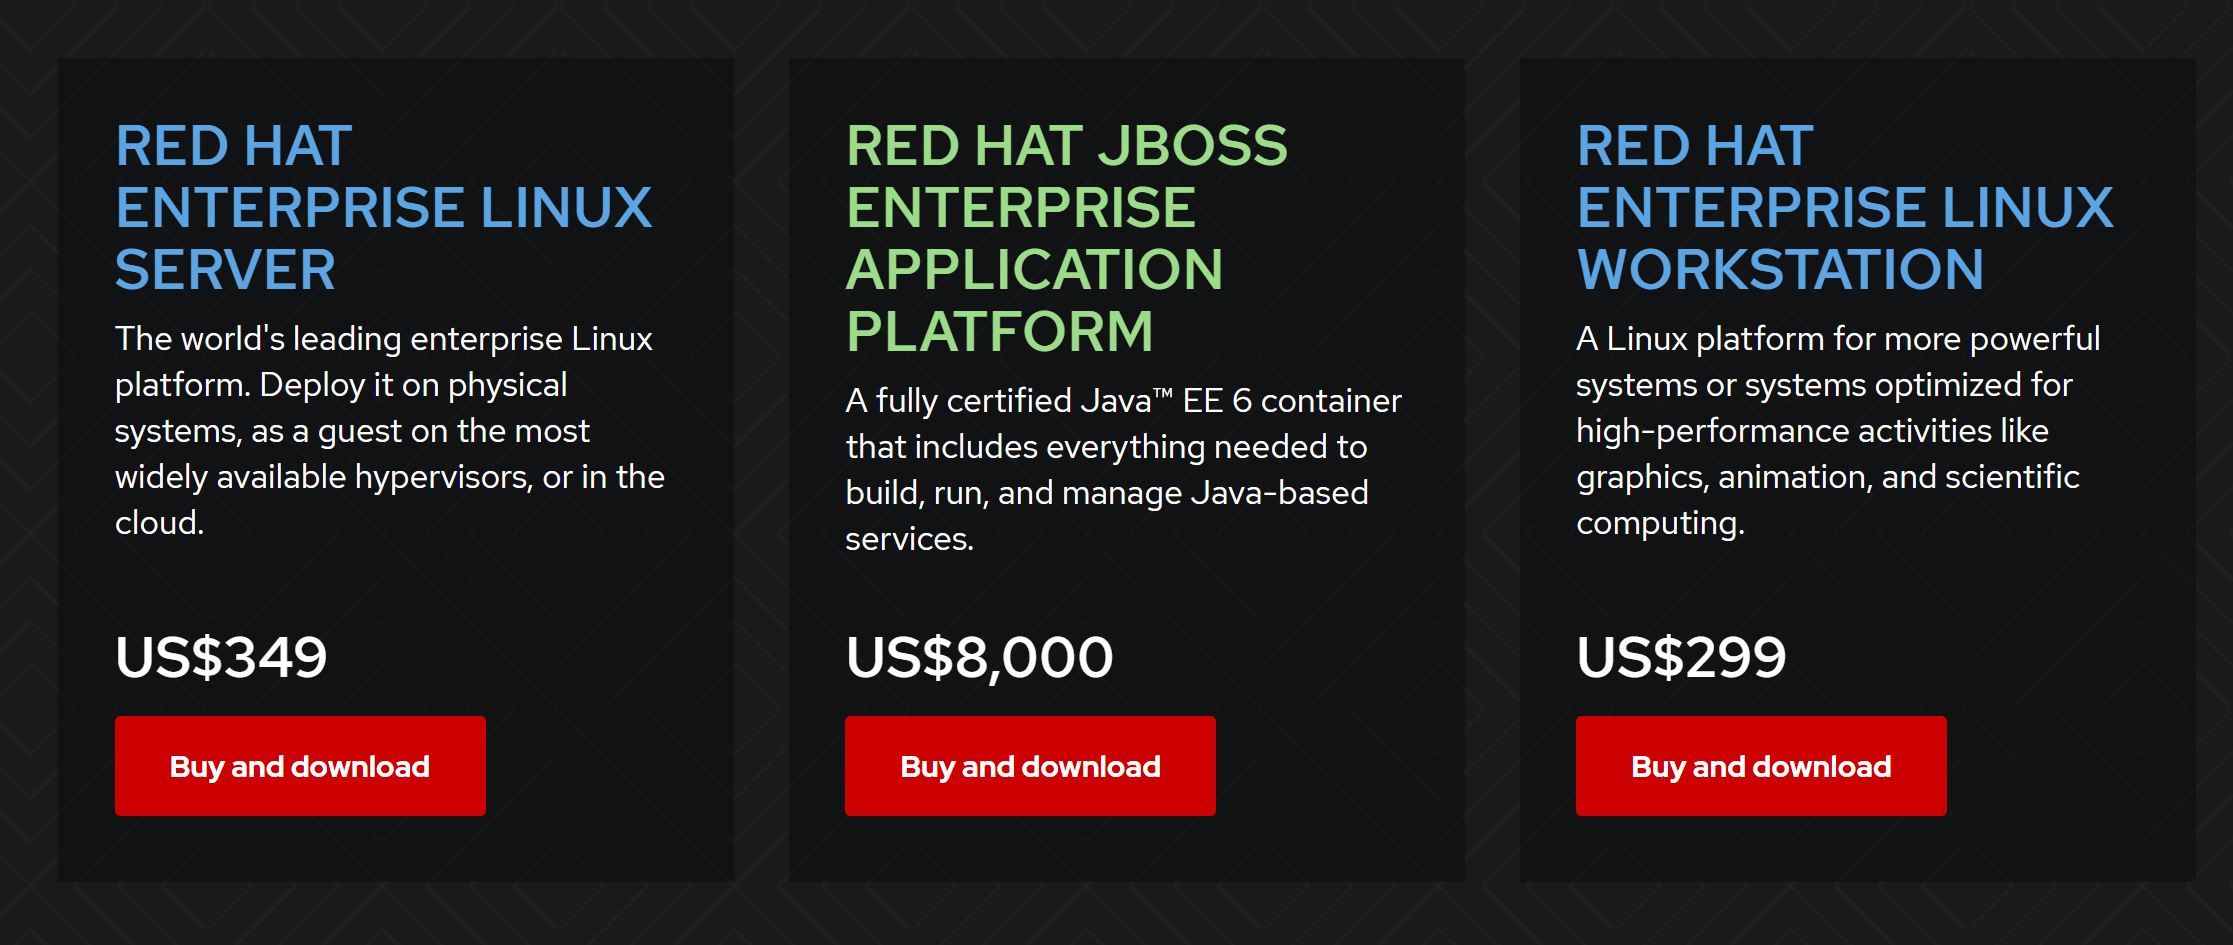Click the green word "PLATFORM" in JBoss title
The image size is (2233, 945).
(999, 331)
